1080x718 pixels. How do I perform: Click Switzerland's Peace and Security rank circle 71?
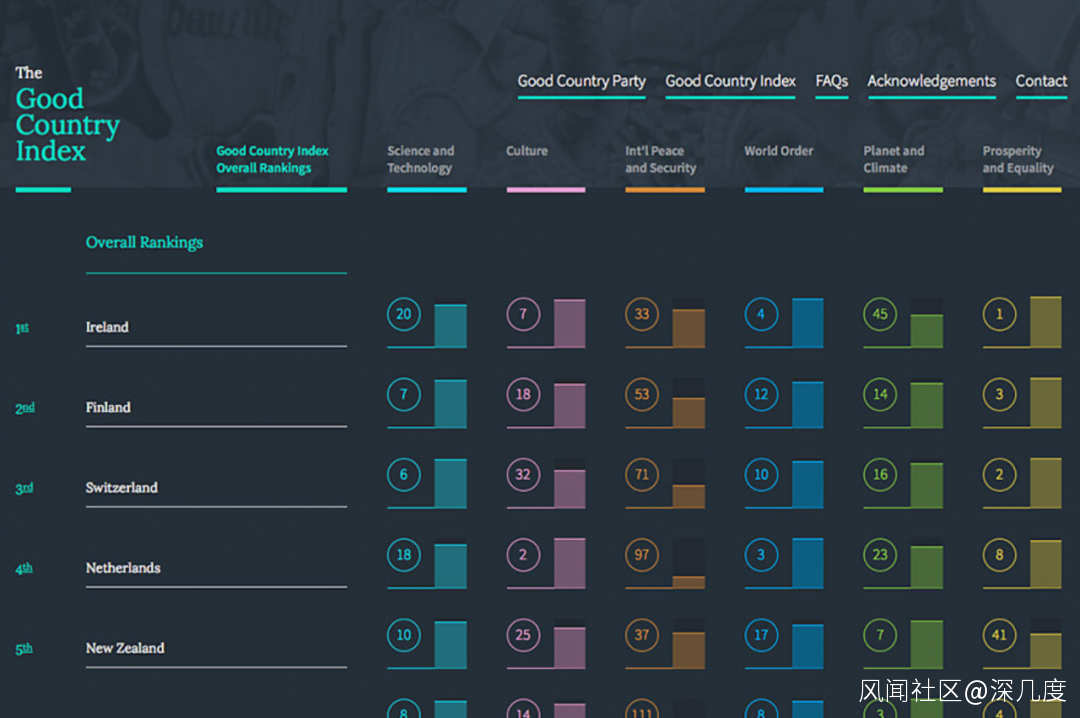pyautogui.click(x=642, y=474)
